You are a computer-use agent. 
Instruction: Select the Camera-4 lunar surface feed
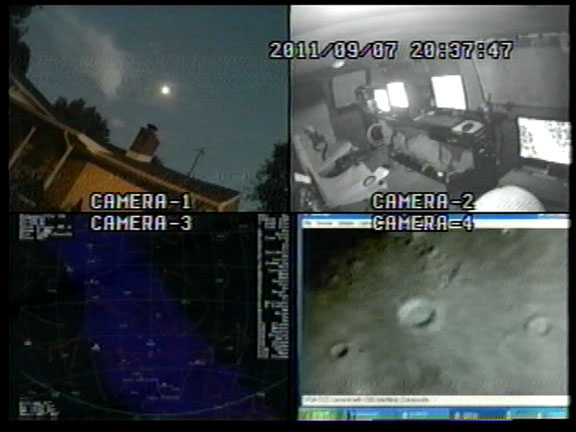(x=433, y=317)
